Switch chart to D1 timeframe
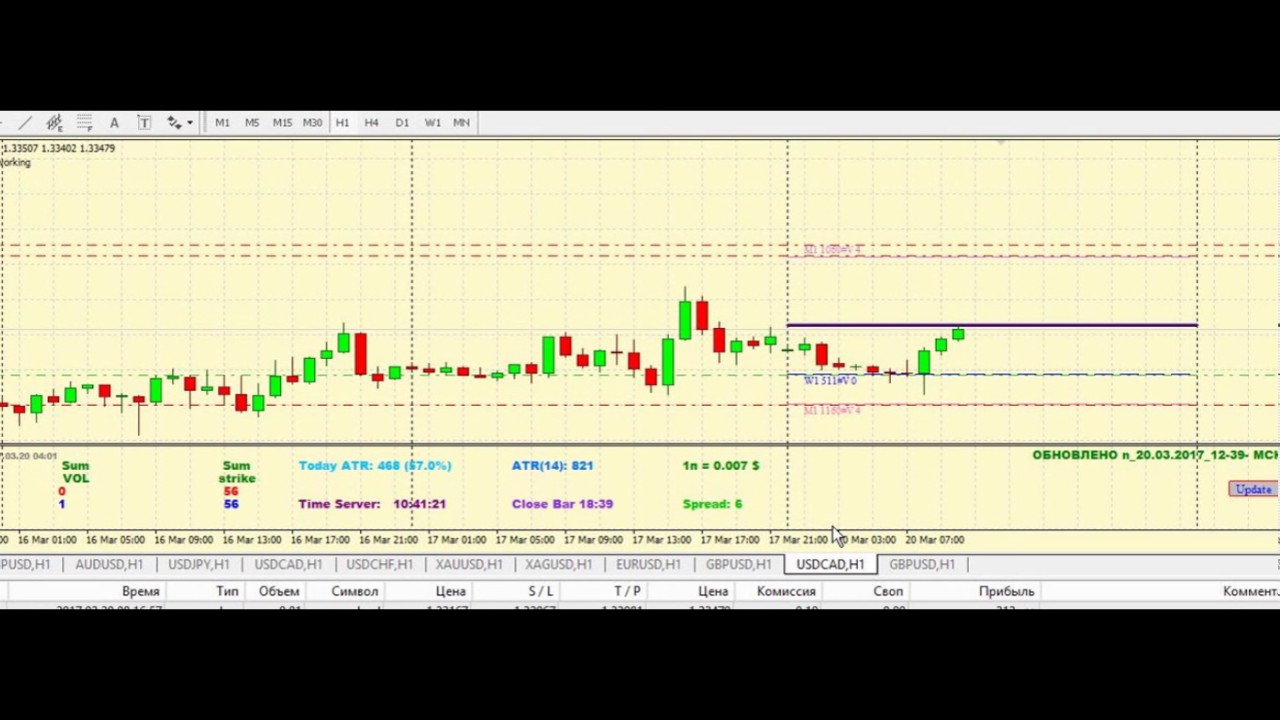The image size is (1280, 720). tap(401, 122)
